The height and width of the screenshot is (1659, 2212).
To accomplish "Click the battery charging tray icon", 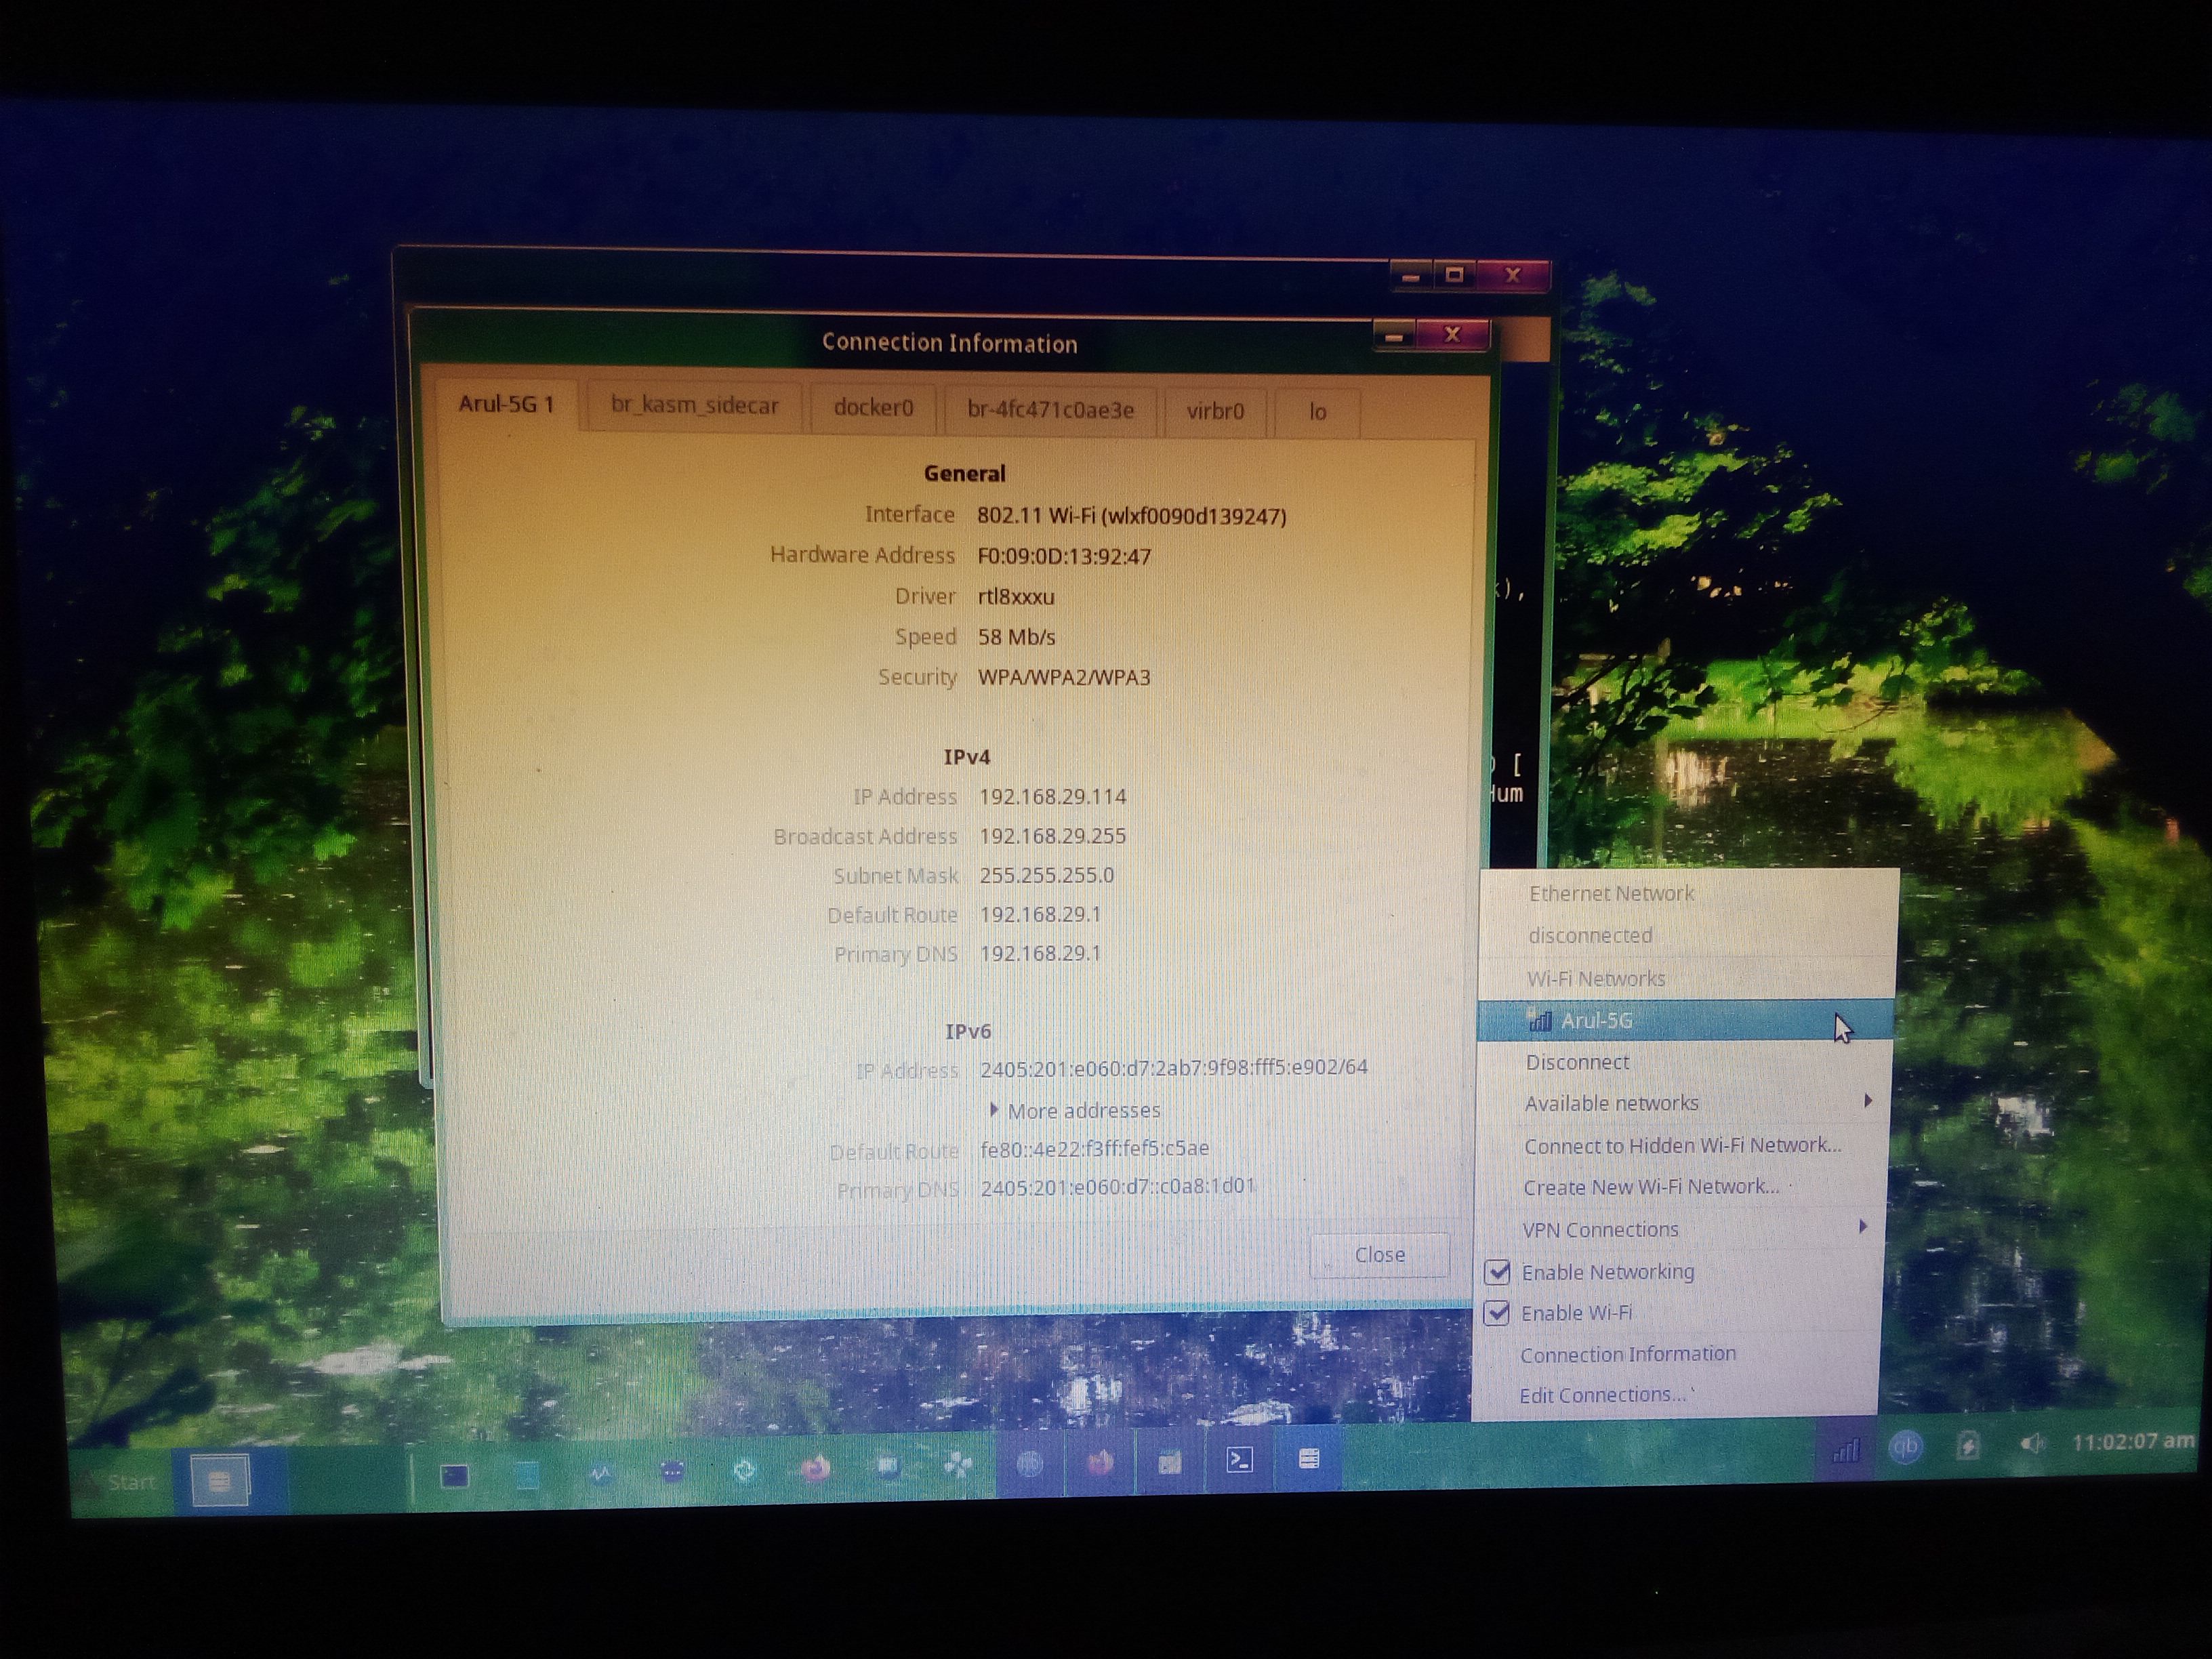I will 1968,1445.
